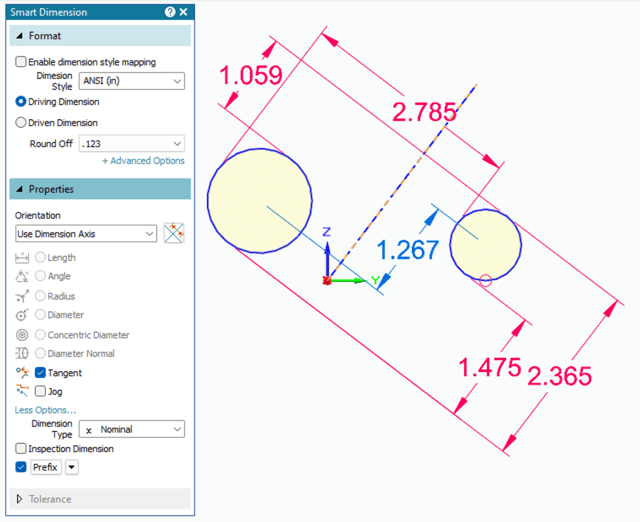Click the Diameter dimension icon
This screenshot has width=640, height=522.
click(22, 315)
